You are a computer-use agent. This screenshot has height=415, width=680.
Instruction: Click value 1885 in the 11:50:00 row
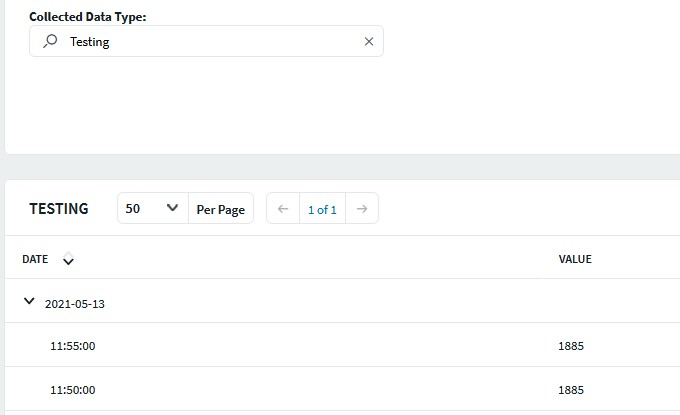pyautogui.click(x=571, y=390)
